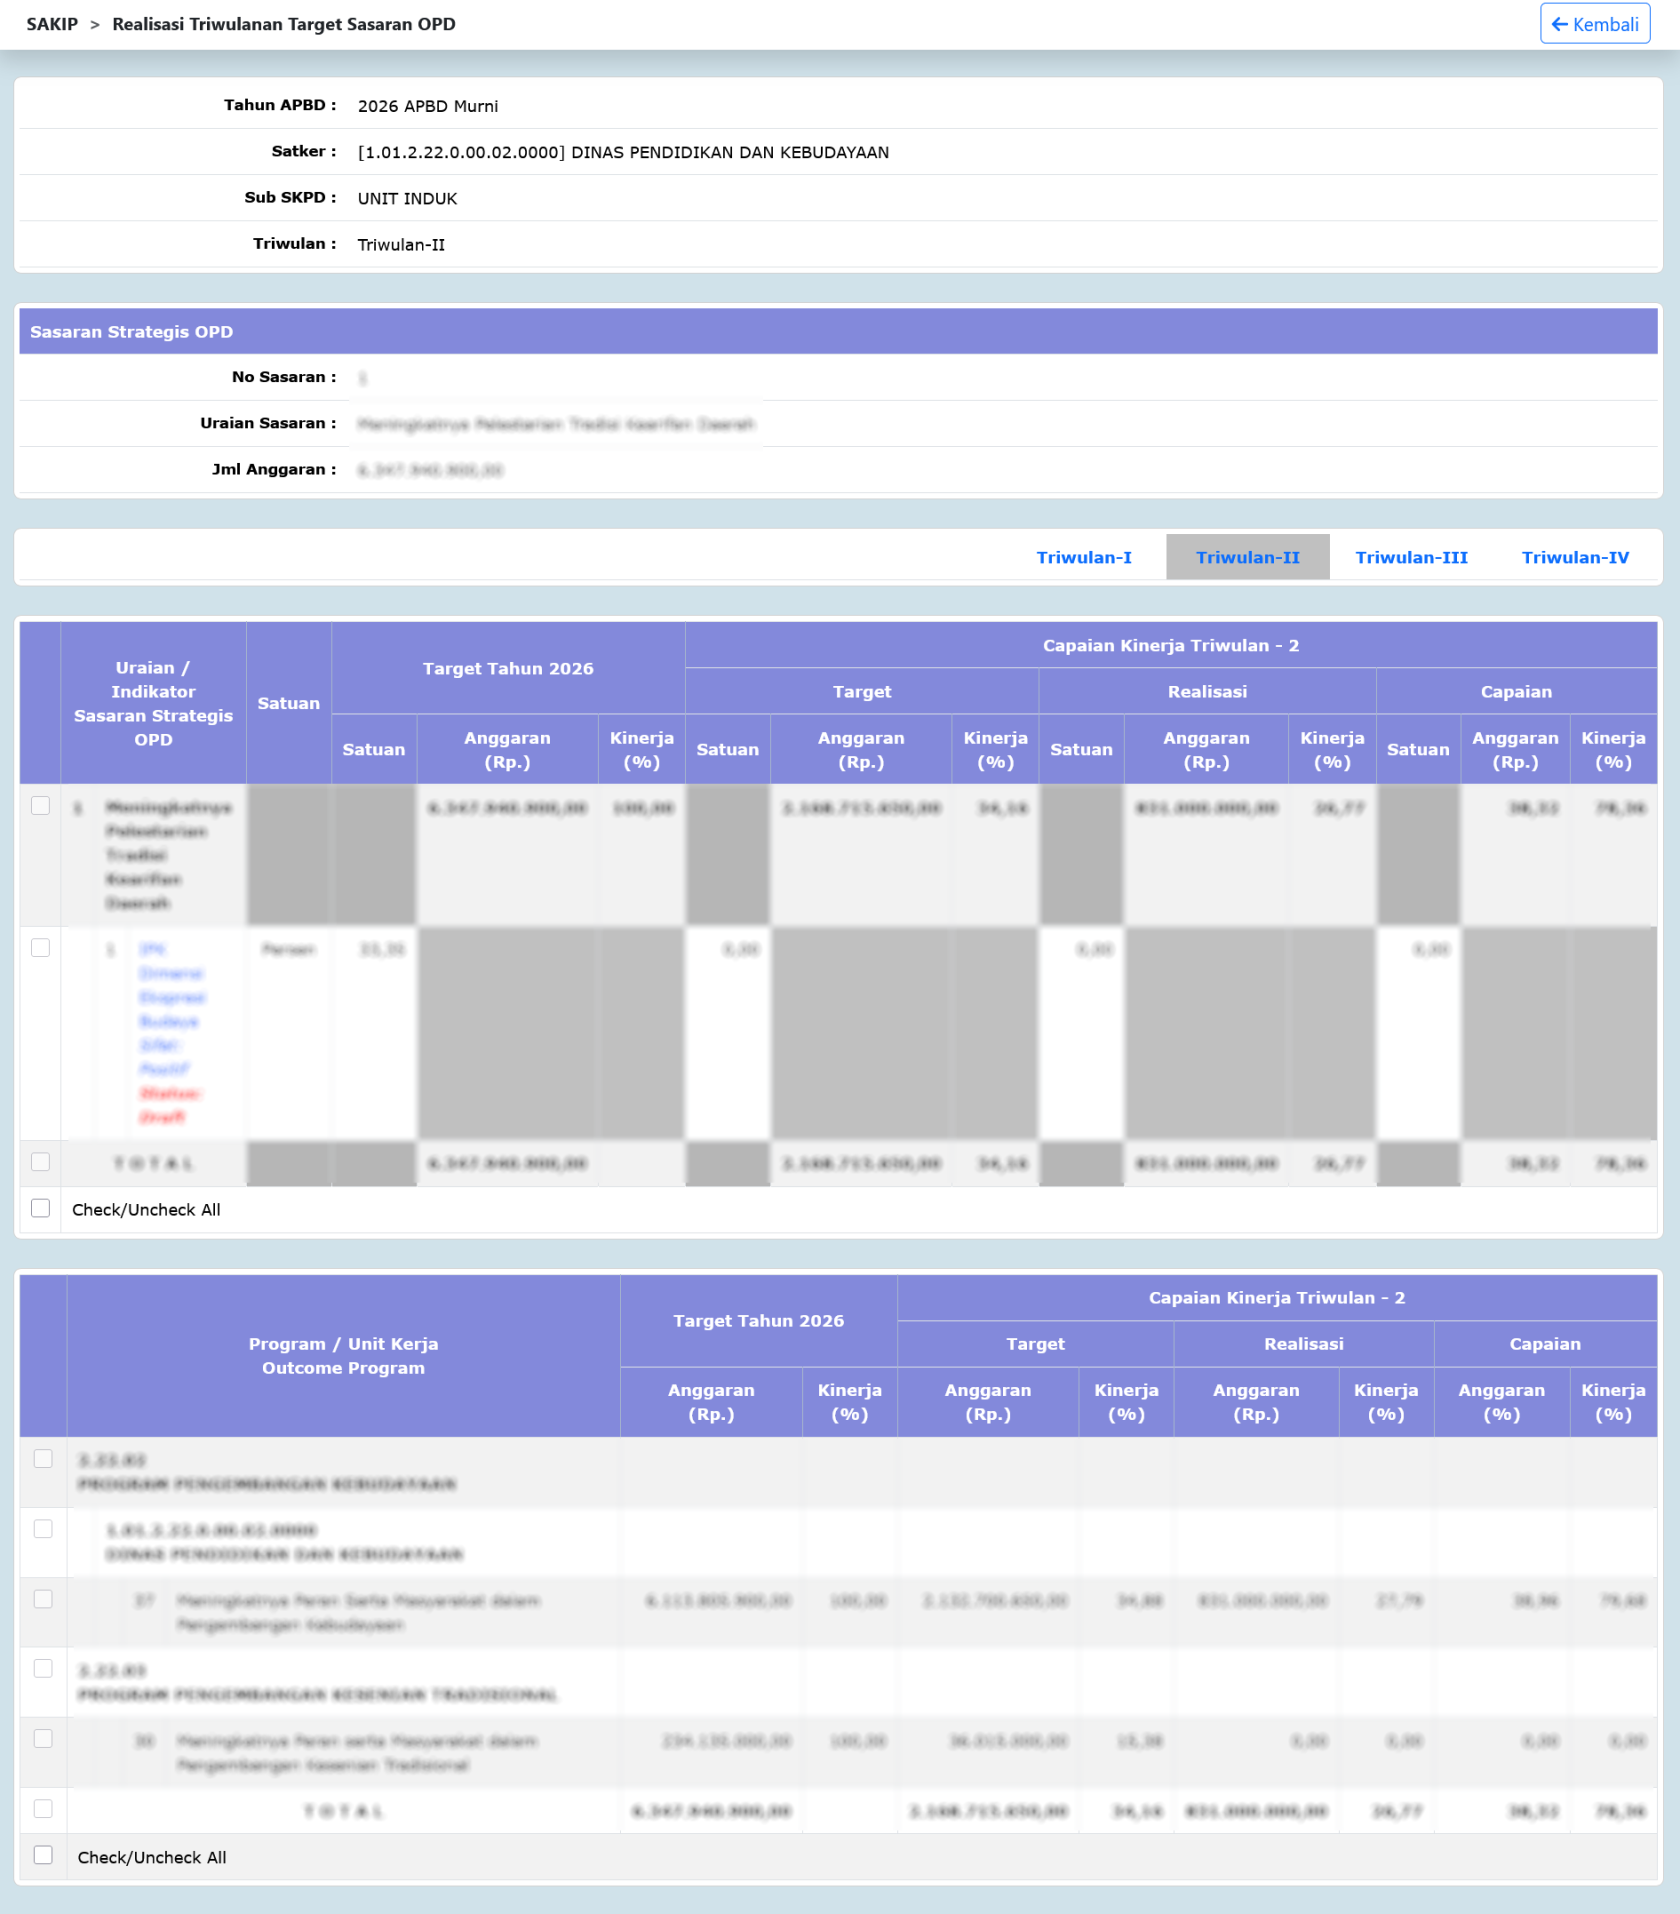Select the third program table row checkbox
Screen dimensions: 1680x1914
[x=43, y=1598]
